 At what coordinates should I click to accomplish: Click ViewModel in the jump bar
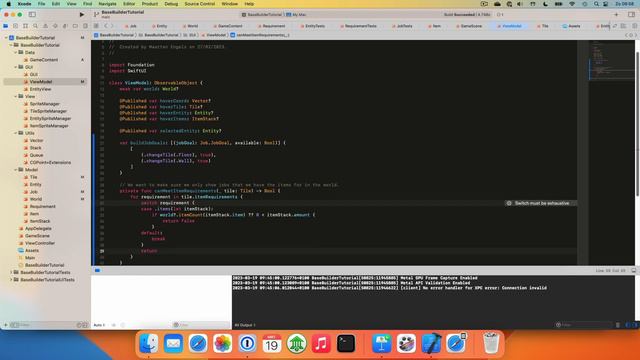click(213, 35)
